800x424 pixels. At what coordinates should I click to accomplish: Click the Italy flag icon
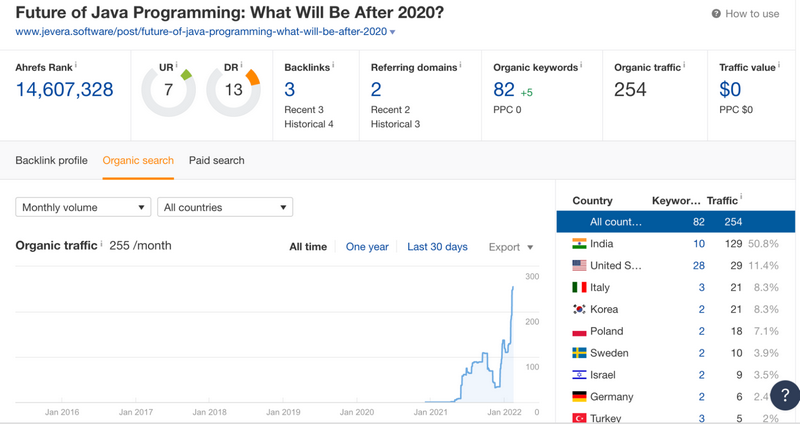(x=579, y=287)
